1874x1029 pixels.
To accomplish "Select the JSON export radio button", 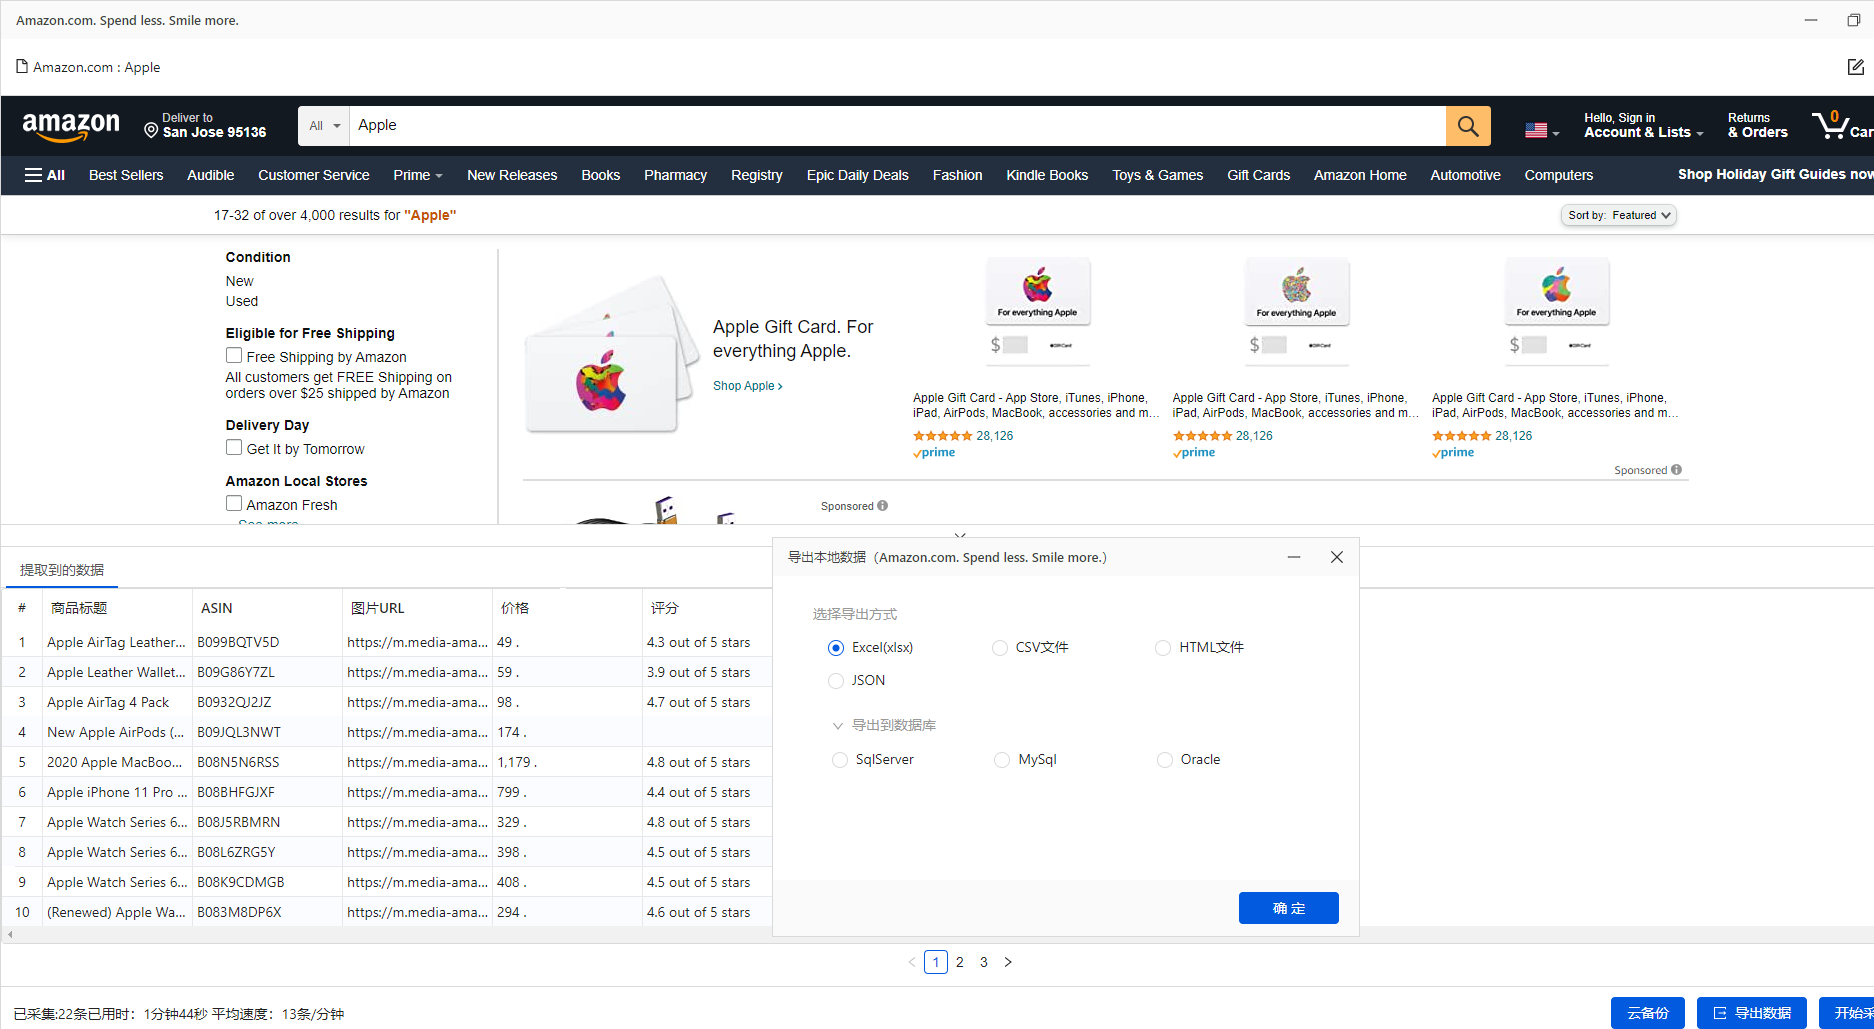I will tap(836, 681).
